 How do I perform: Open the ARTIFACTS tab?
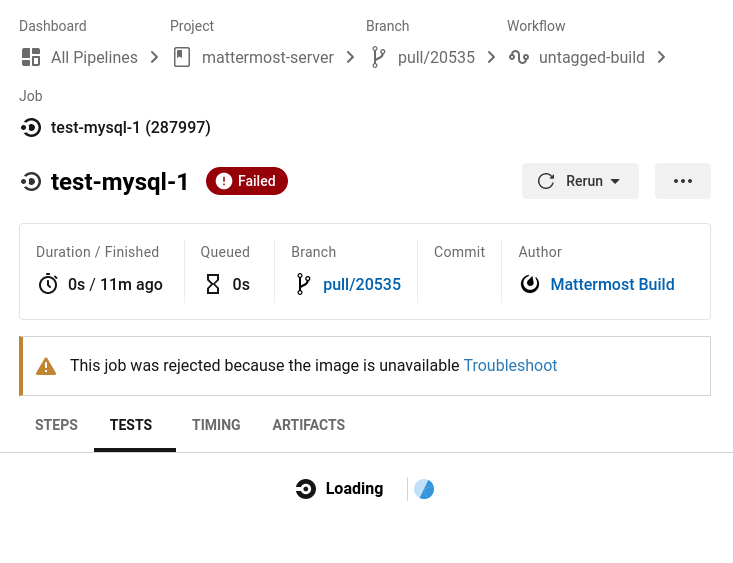click(x=309, y=425)
